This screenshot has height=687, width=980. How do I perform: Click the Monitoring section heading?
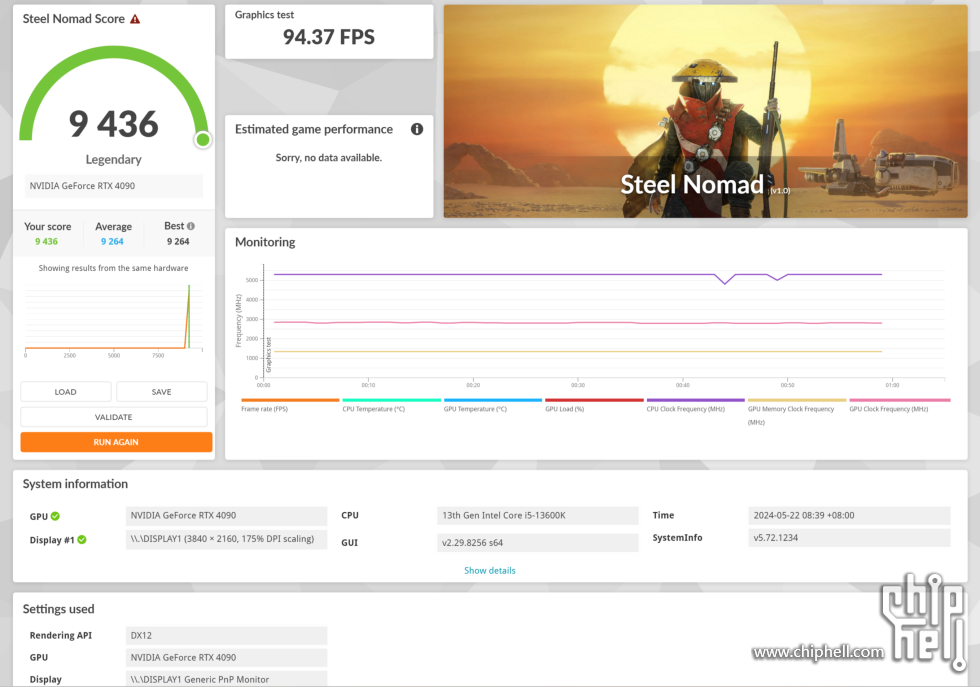point(265,242)
